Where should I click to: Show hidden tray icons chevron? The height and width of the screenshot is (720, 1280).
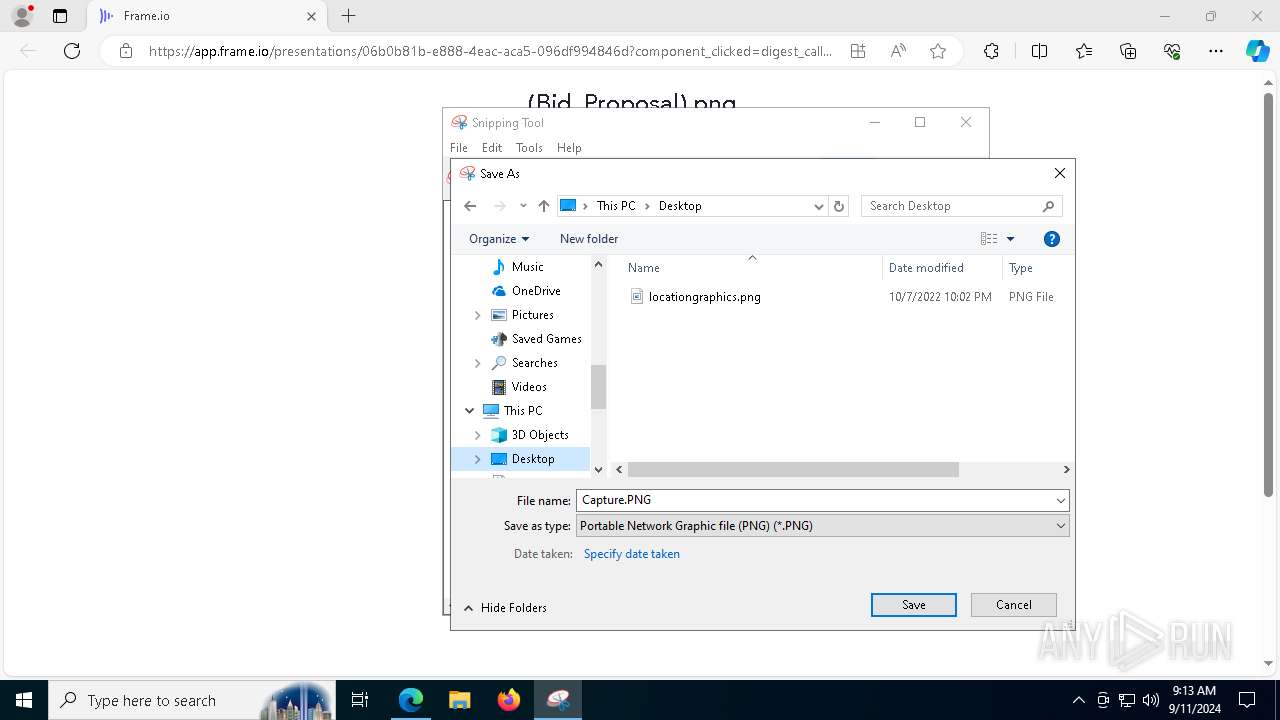pyautogui.click(x=1078, y=700)
